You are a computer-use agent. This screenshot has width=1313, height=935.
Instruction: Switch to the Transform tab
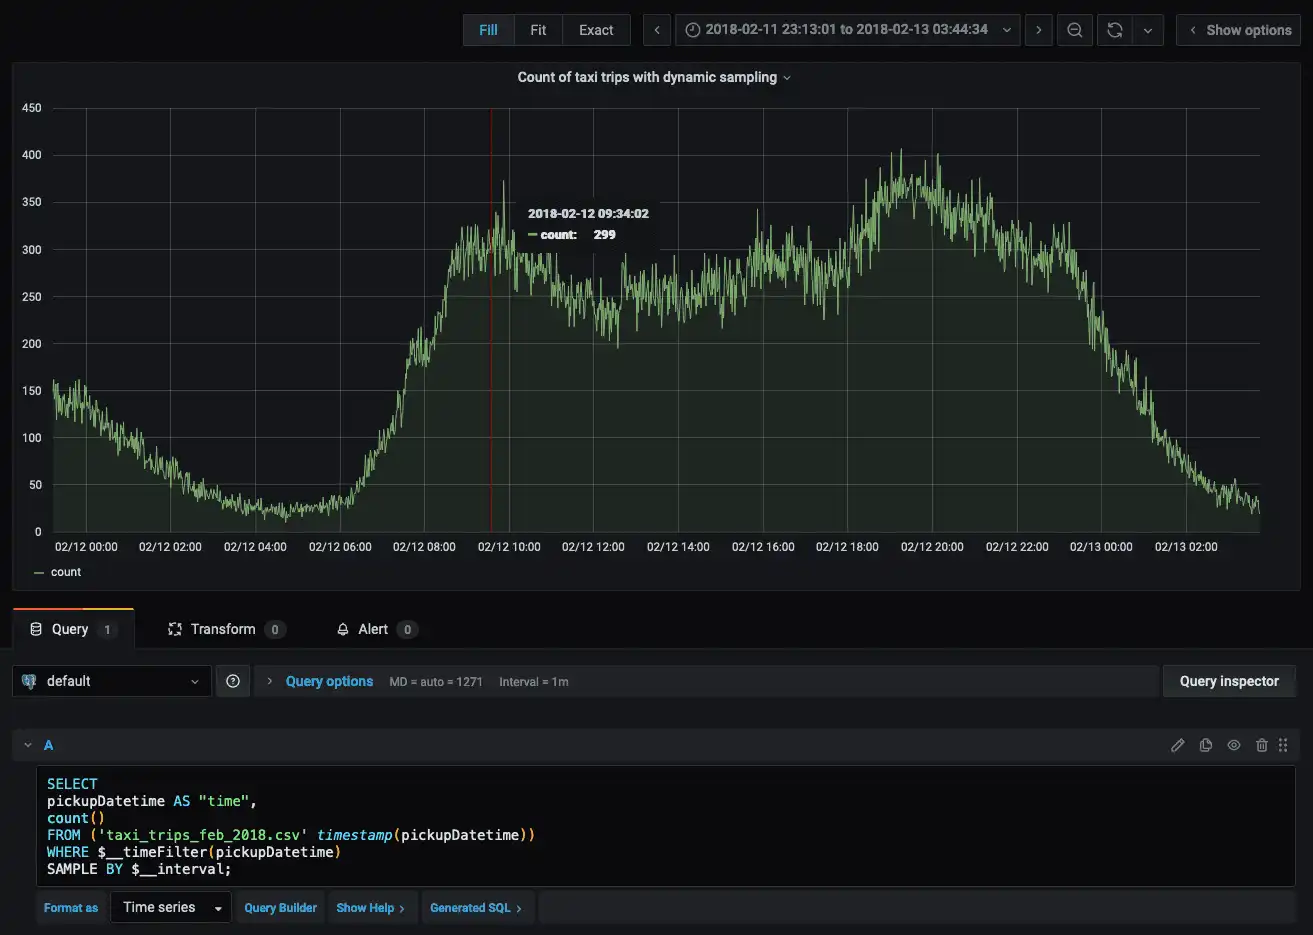[223, 629]
